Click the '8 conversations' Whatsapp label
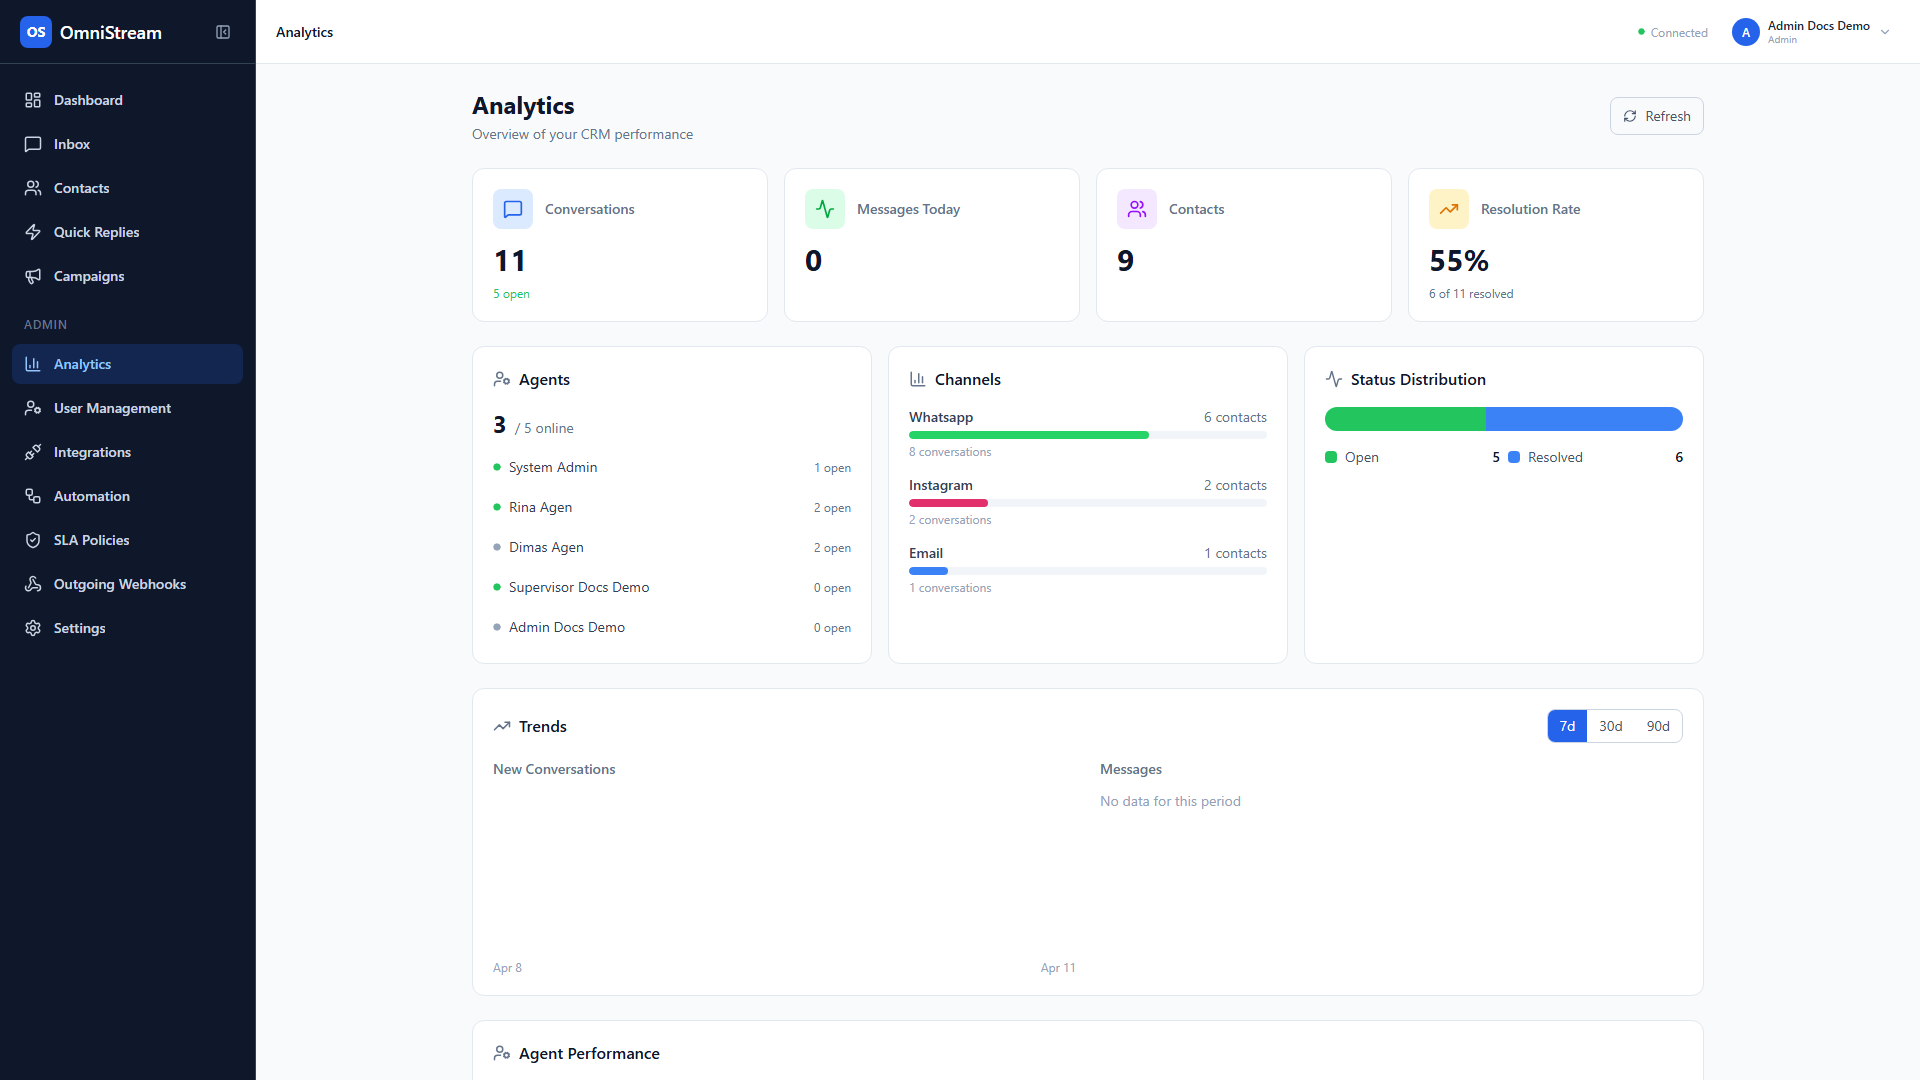This screenshot has width=1920, height=1080. [x=950, y=452]
